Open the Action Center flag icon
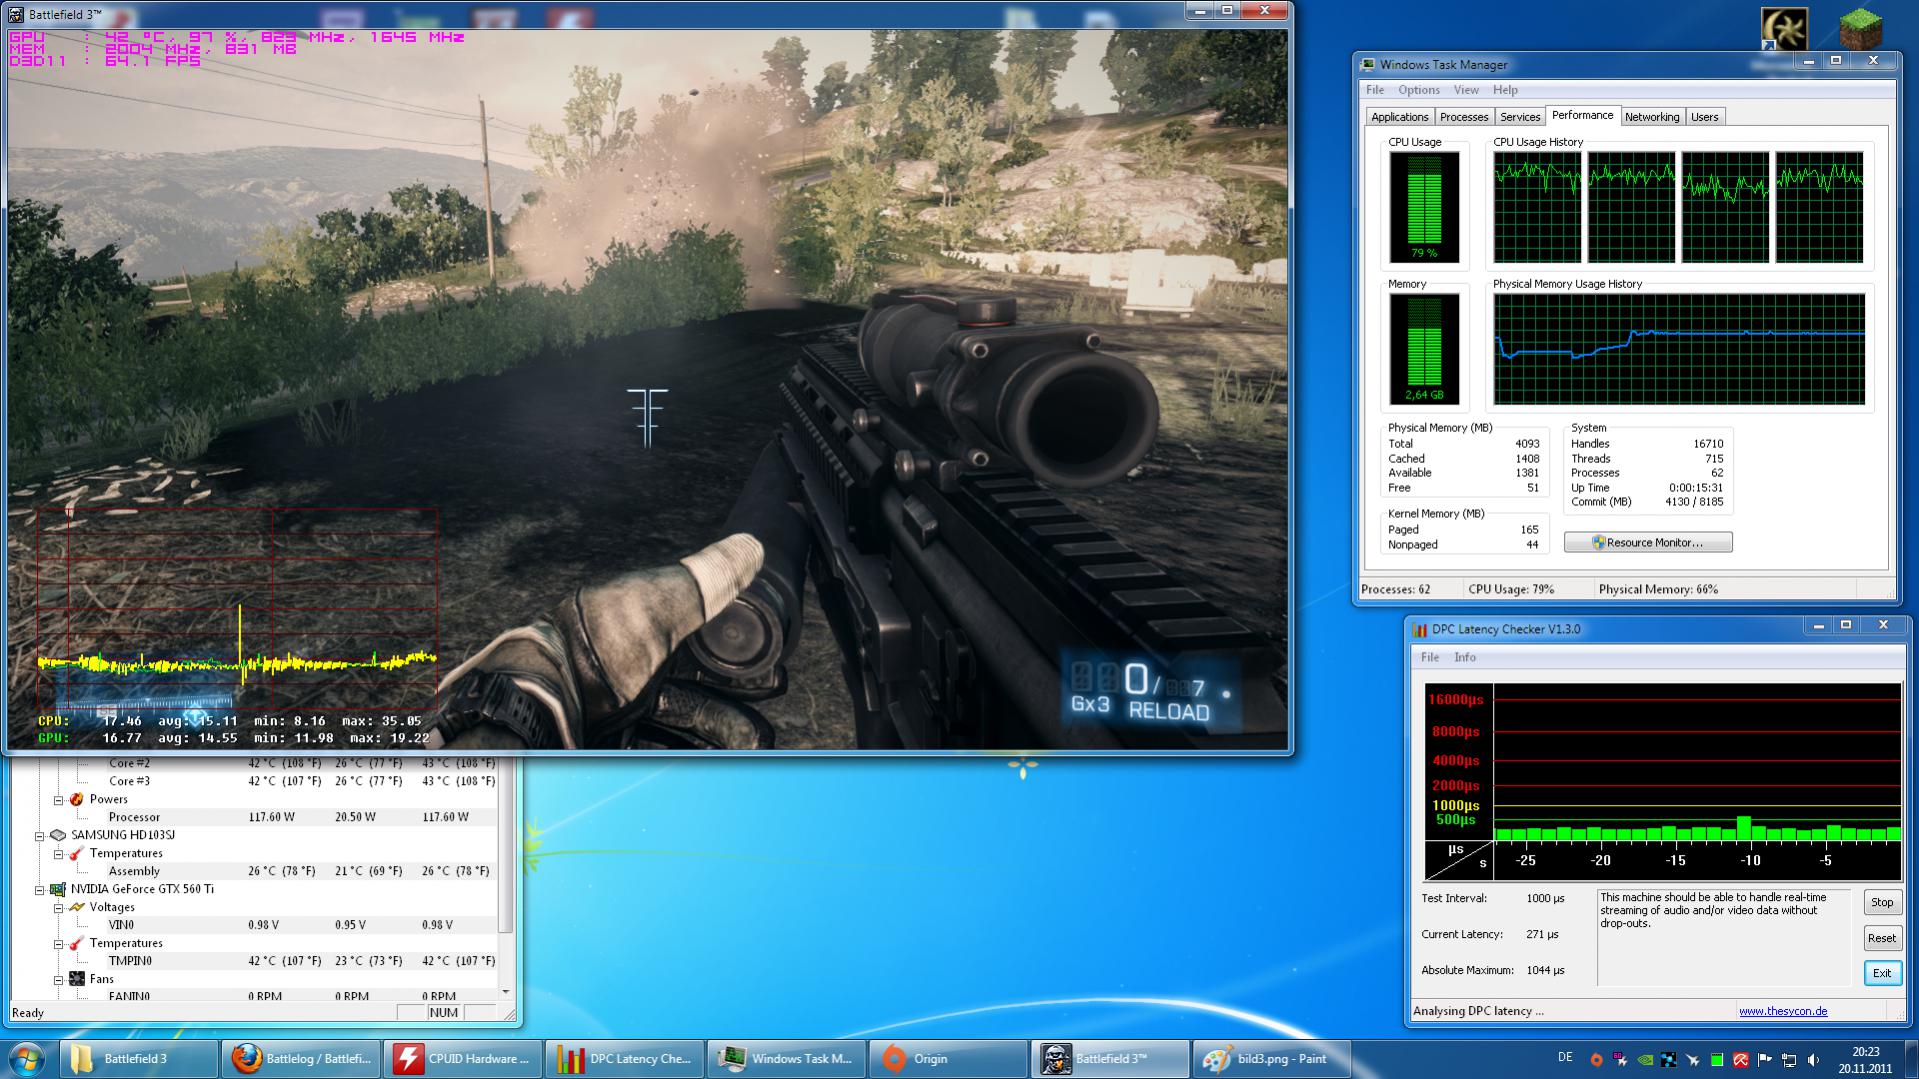1919x1079 pixels. click(1765, 1059)
